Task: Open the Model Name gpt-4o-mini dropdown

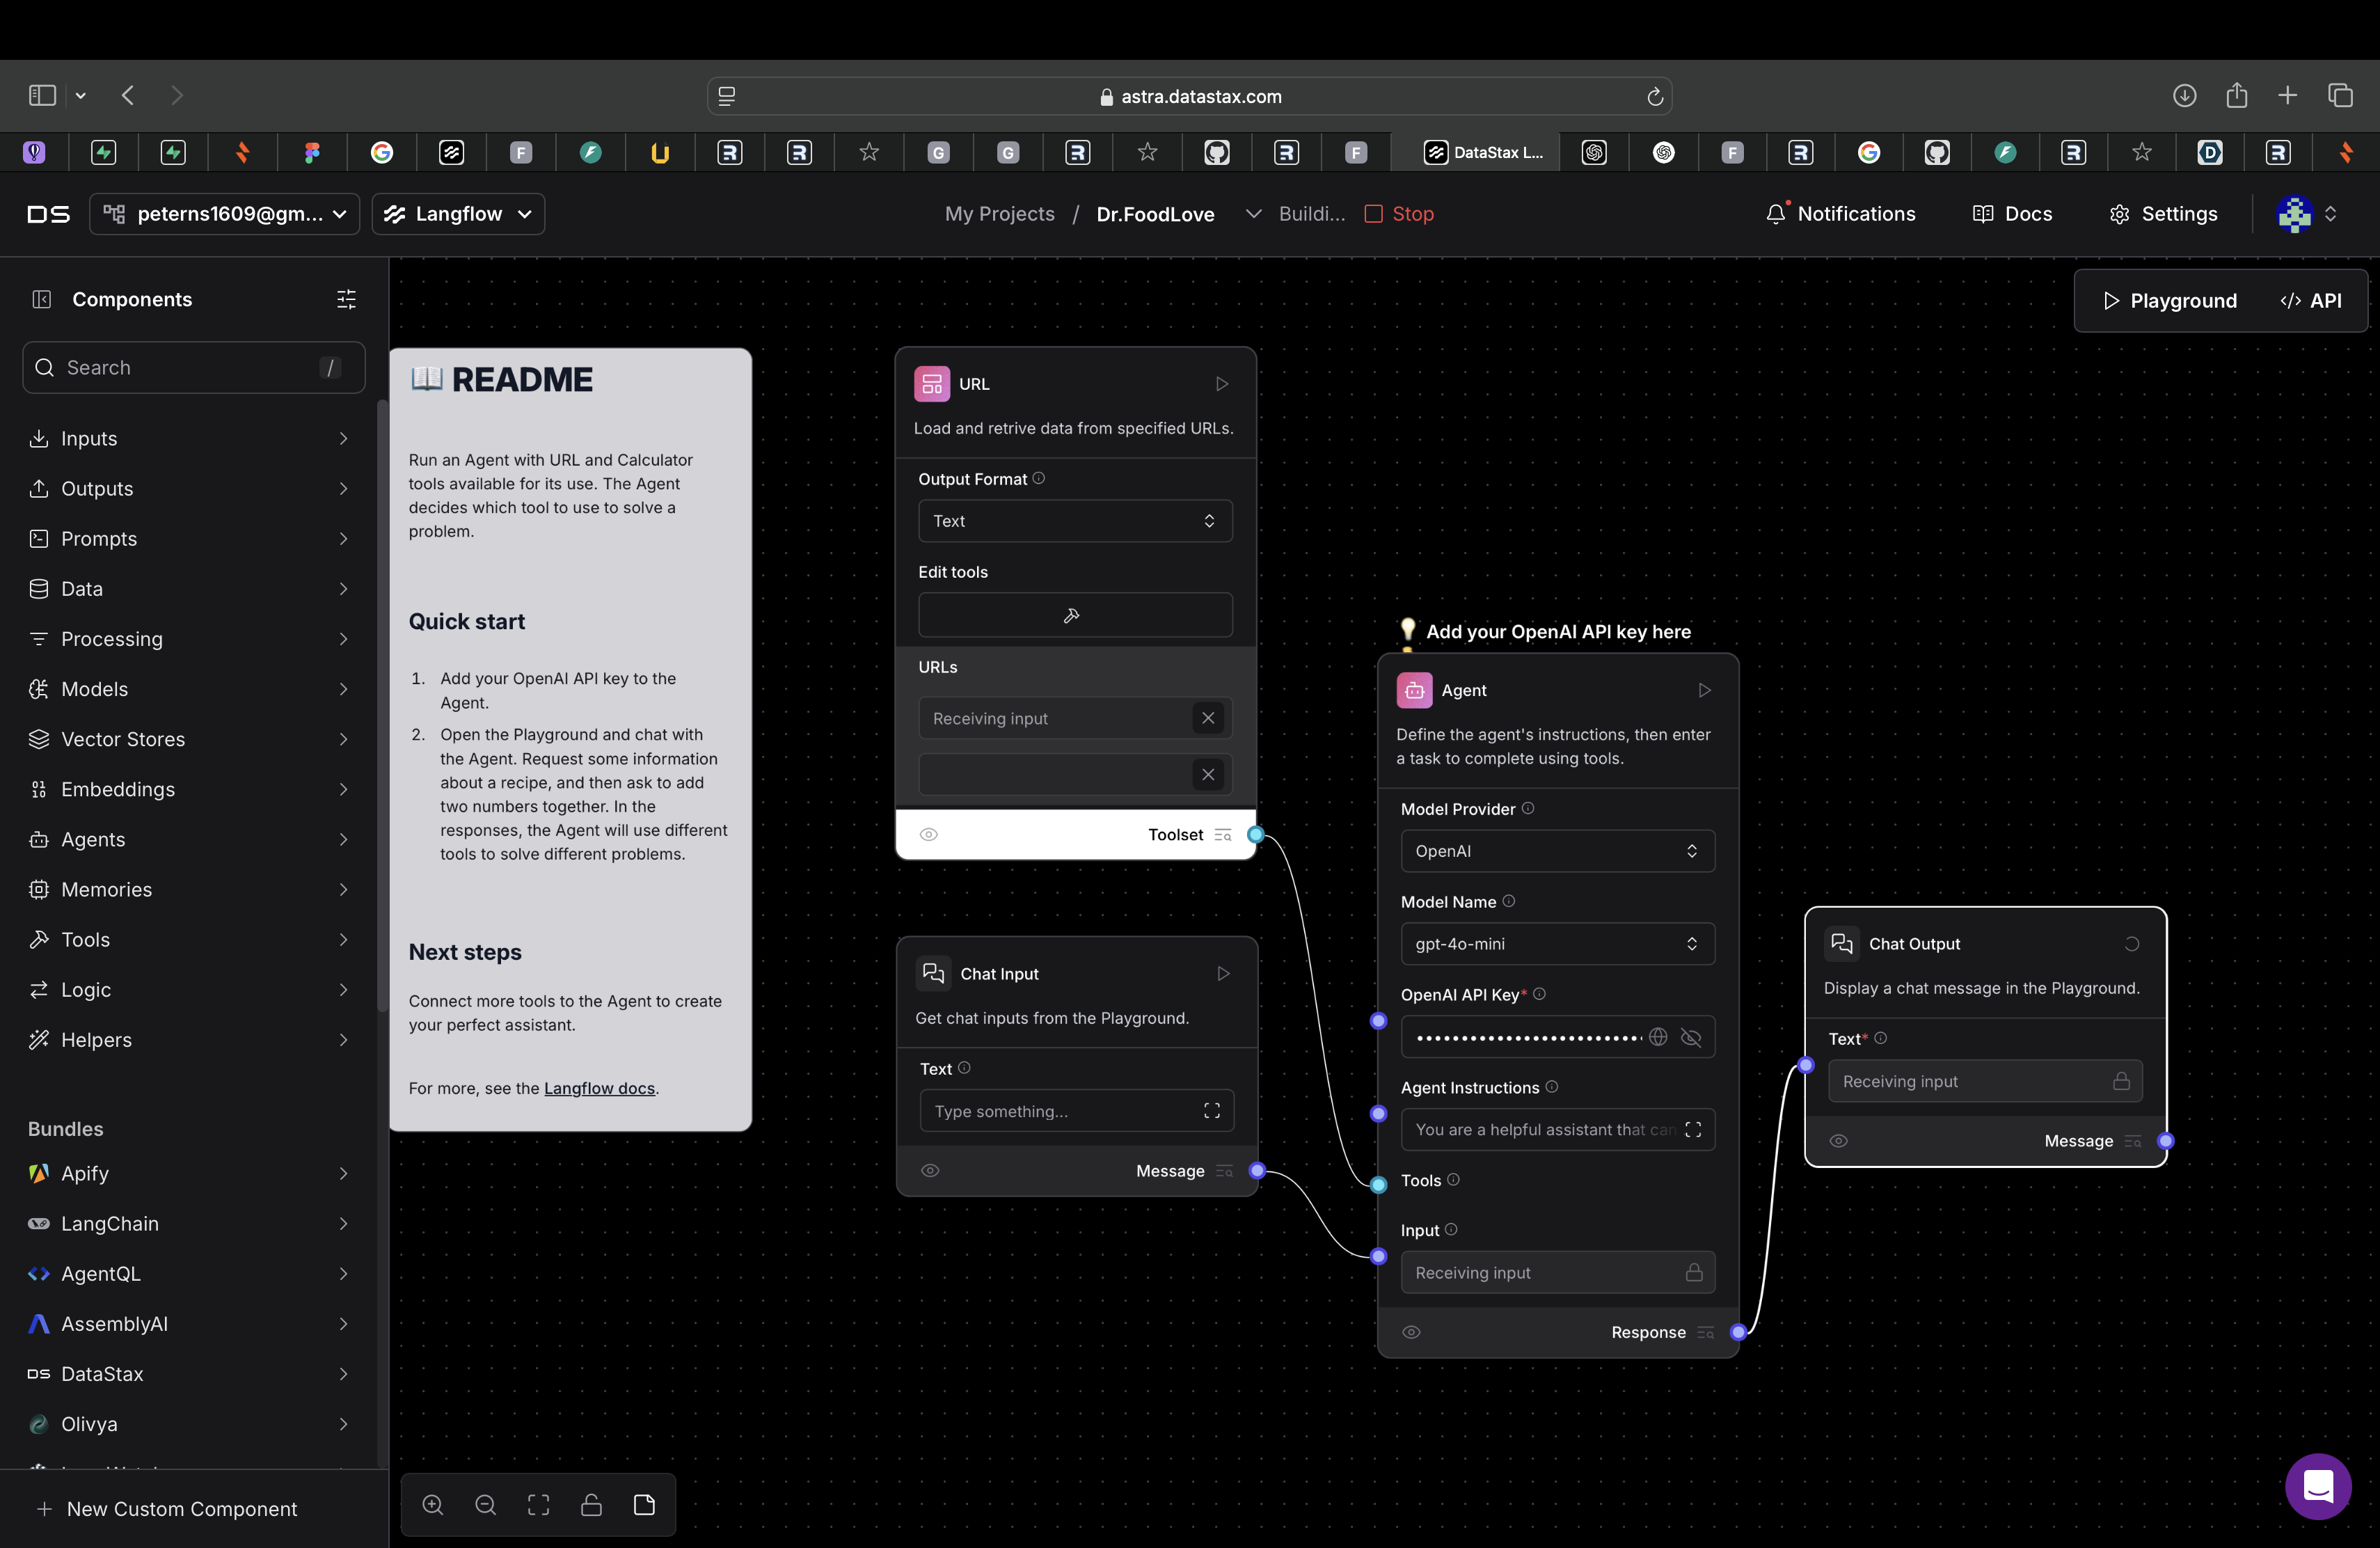Action: pyautogui.click(x=1557, y=944)
